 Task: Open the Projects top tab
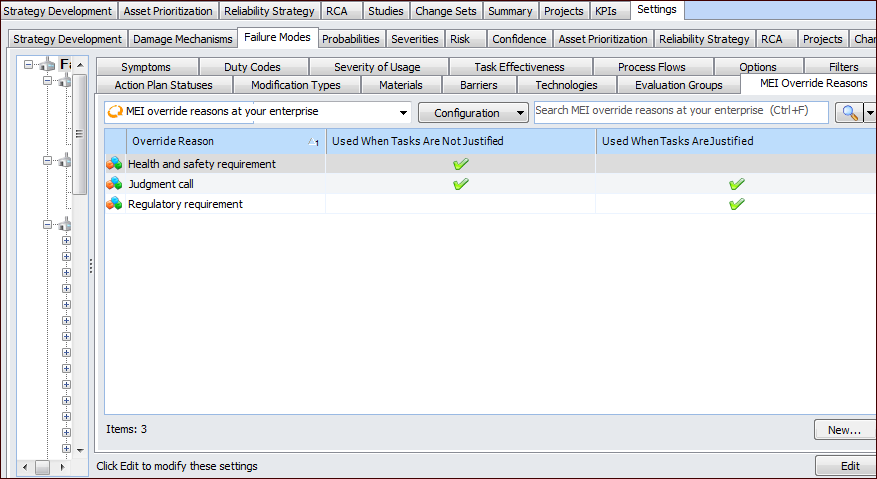(x=564, y=11)
